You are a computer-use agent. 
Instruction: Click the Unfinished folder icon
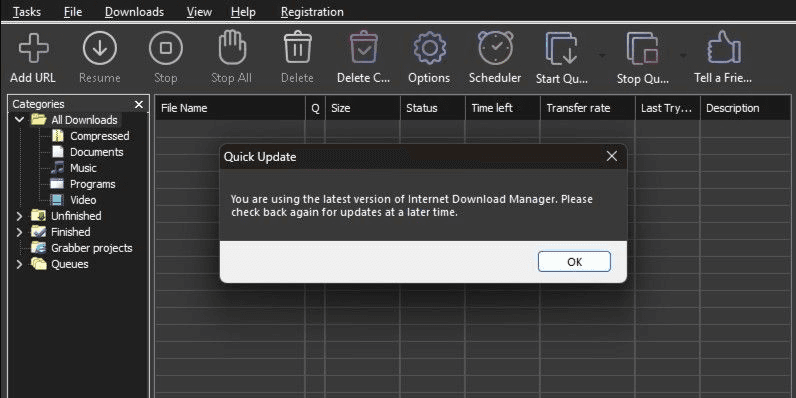point(39,216)
